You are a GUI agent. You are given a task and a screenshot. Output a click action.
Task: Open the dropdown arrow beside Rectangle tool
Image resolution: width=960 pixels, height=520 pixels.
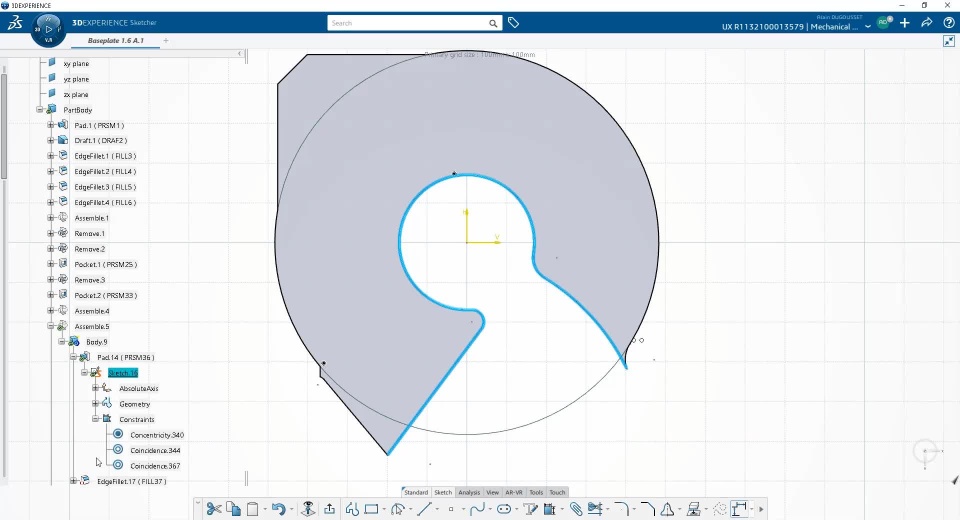[384, 510]
